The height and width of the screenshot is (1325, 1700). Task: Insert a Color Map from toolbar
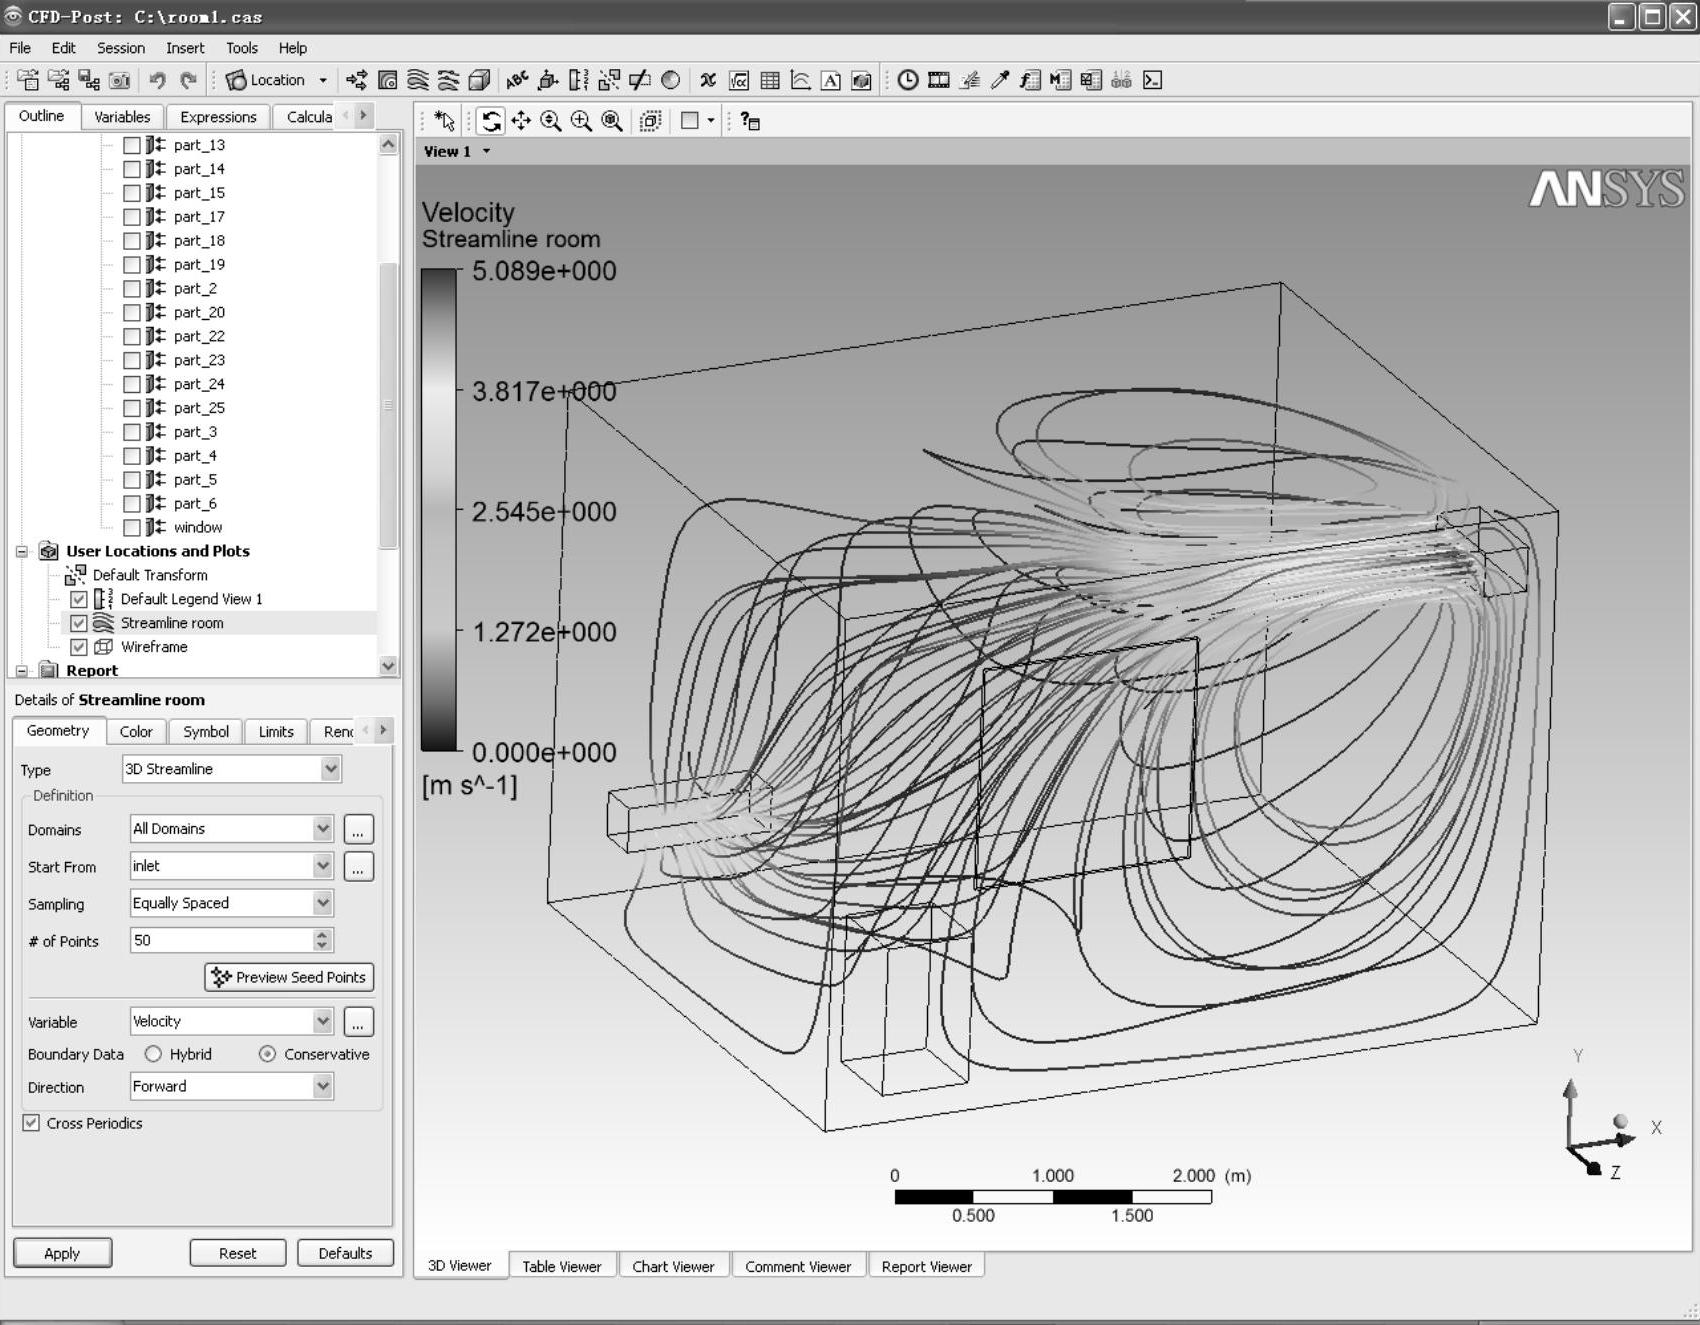pyautogui.click(x=671, y=80)
